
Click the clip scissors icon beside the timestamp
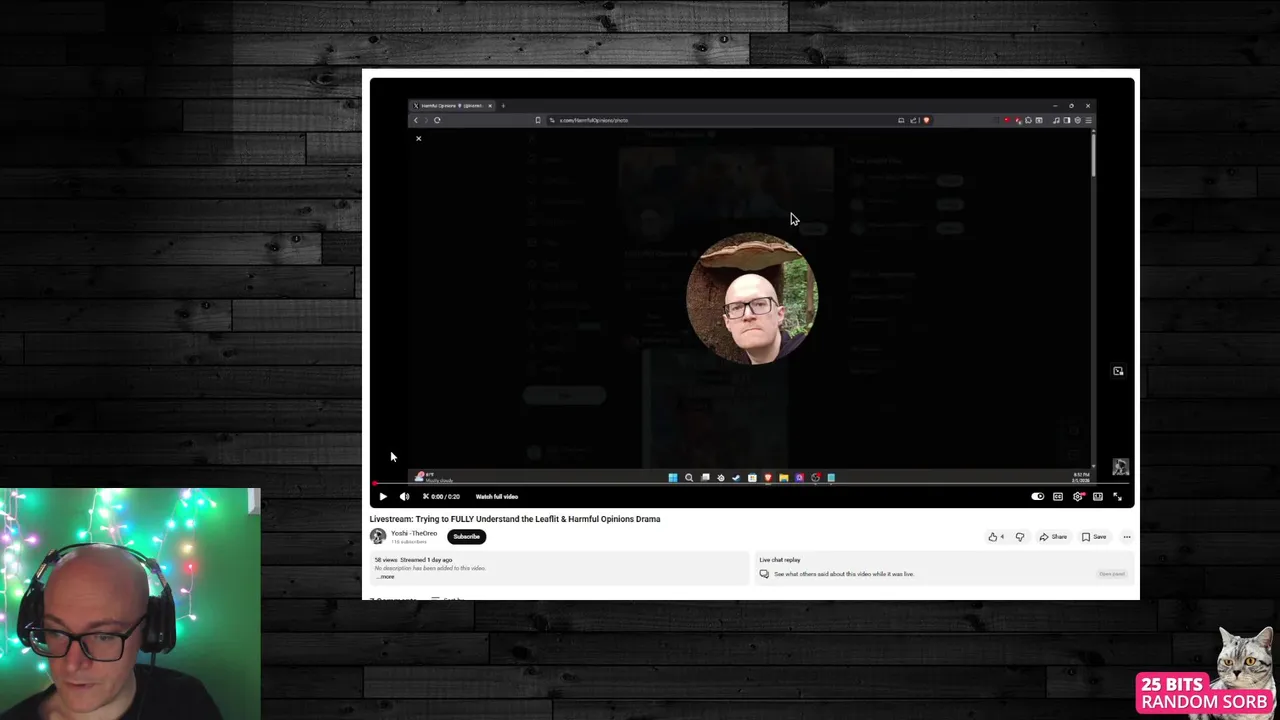pos(426,496)
